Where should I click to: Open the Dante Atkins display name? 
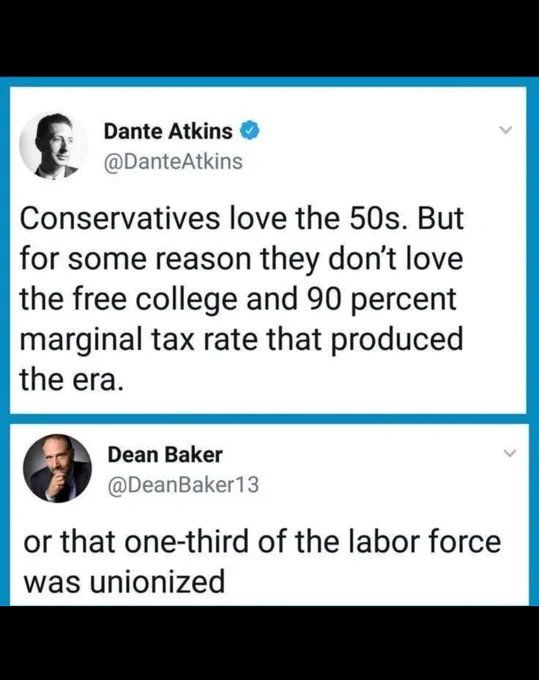click(168, 131)
